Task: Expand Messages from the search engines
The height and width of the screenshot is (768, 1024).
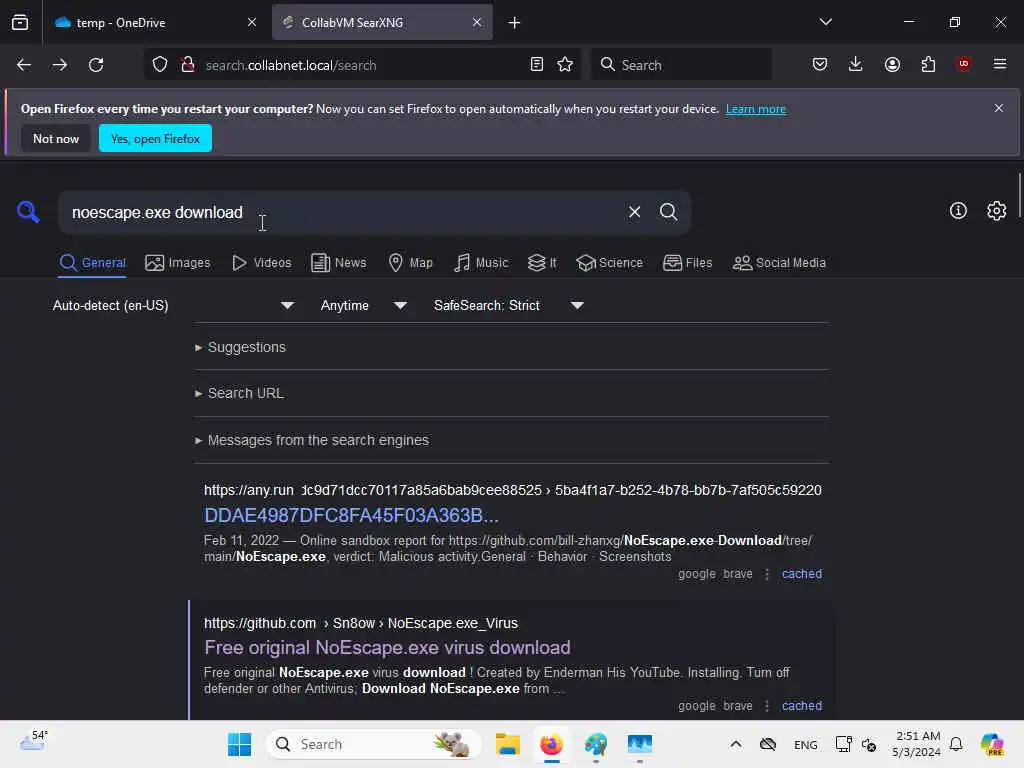Action: pyautogui.click(x=312, y=440)
